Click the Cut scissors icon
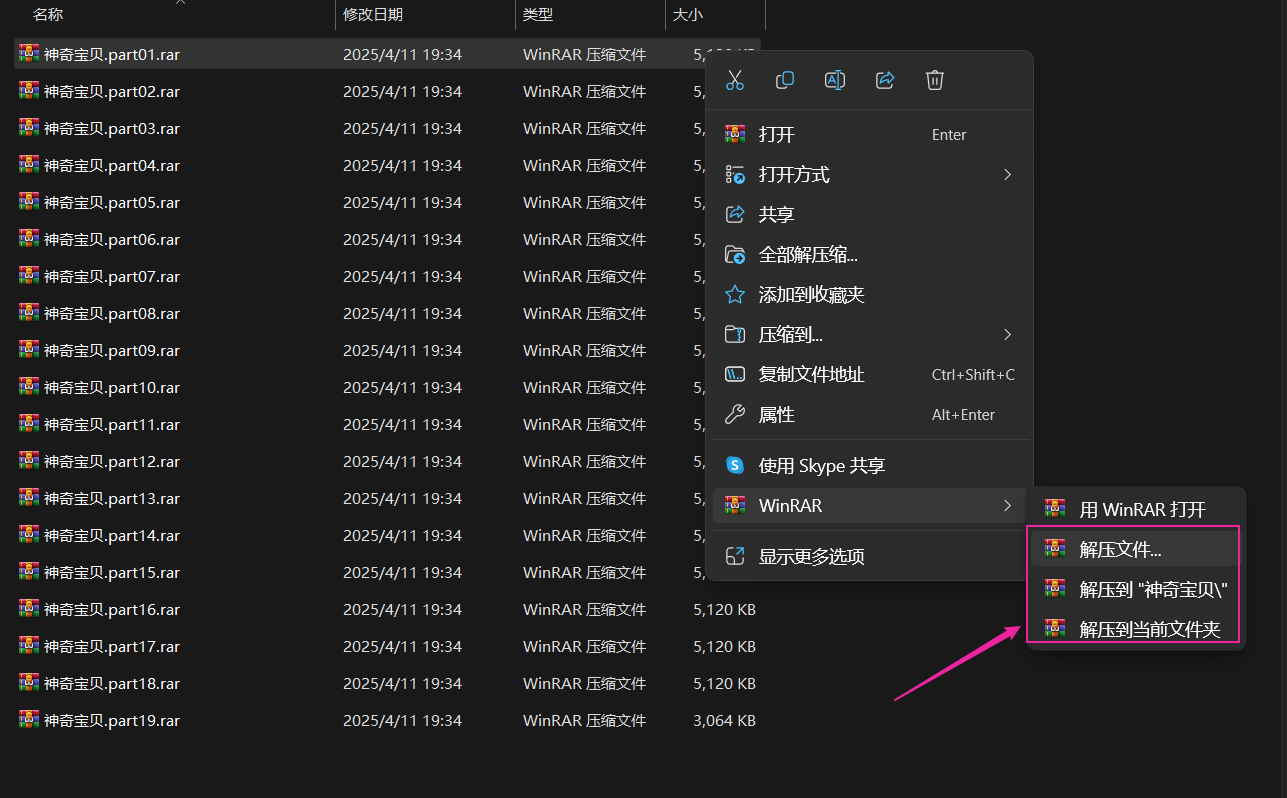Viewport: 1287px width, 798px height. pos(735,80)
